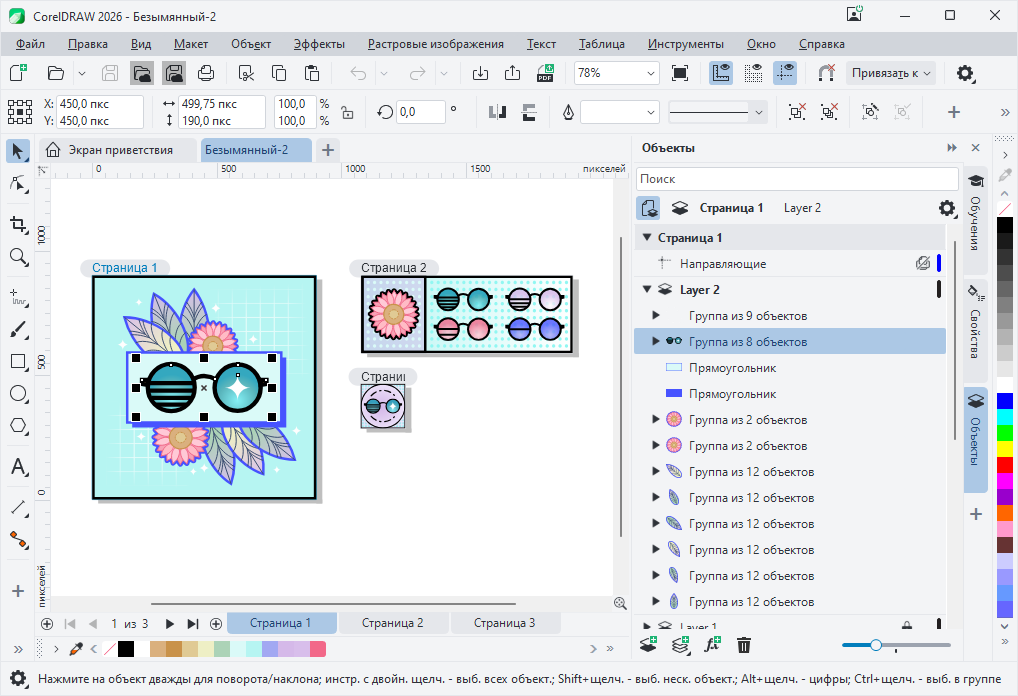
Task: Collapse the Layer 2 tree node
Action: 647,289
